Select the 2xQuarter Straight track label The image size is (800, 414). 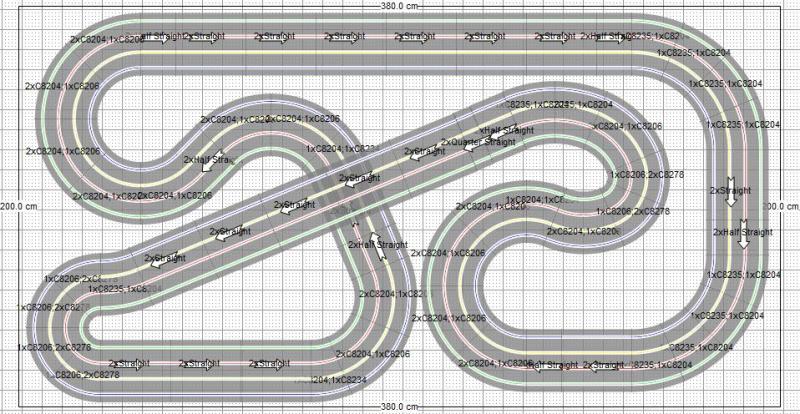point(478,142)
